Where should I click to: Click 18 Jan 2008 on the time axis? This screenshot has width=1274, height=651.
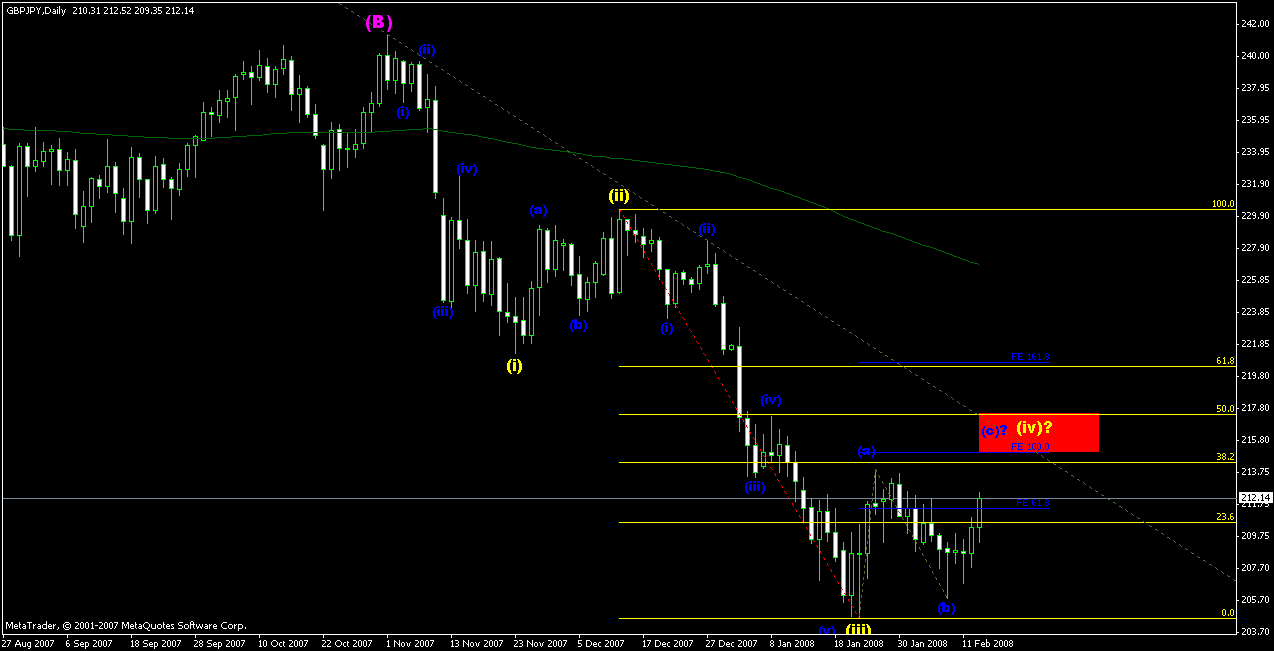click(x=860, y=644)
